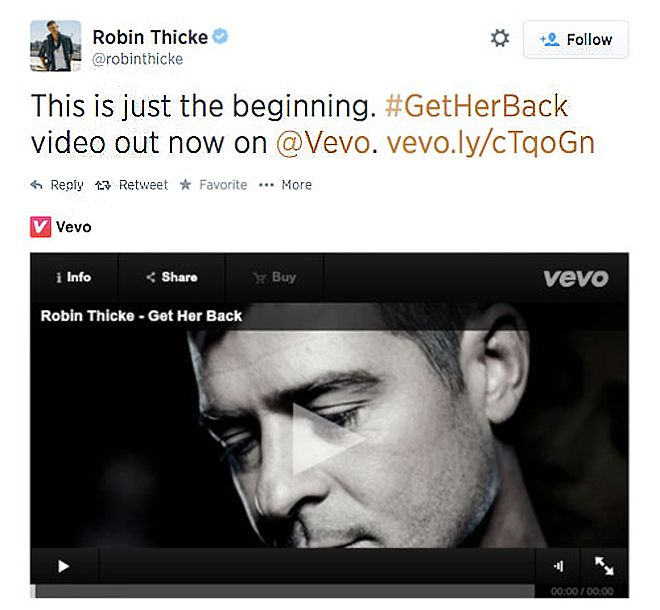The height and width of the screenshot is (610, 660).
Task: Click the Buy cart option
Action: [x=274, y=277]
